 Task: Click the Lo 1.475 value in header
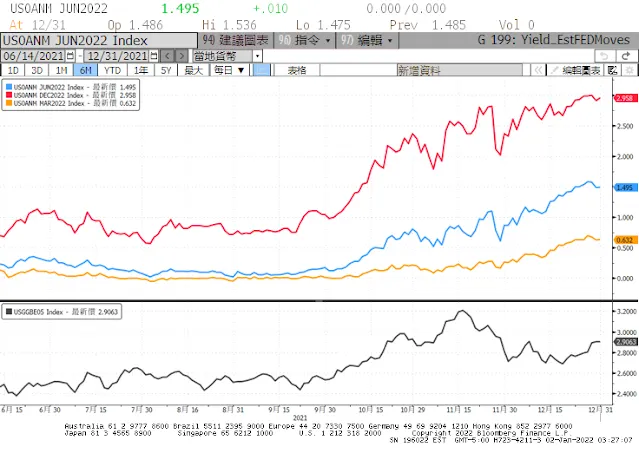tap(323, 25)
